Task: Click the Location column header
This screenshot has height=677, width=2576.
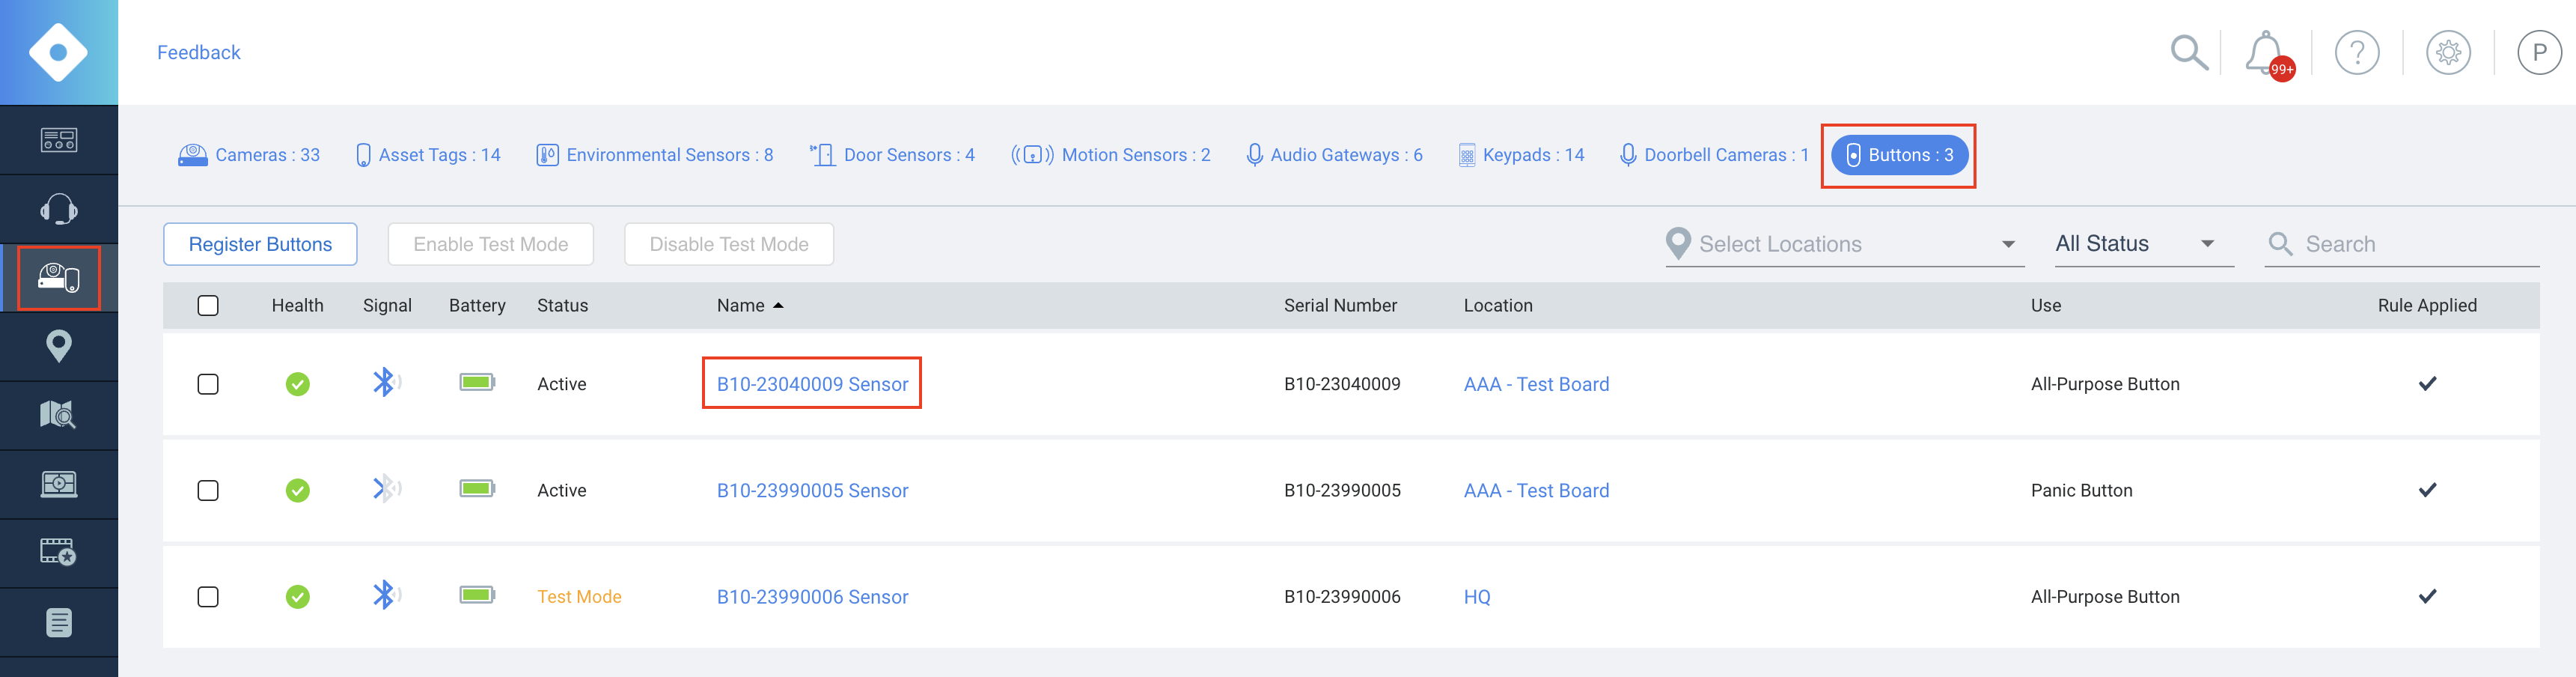Action: tap(1497, 306)
